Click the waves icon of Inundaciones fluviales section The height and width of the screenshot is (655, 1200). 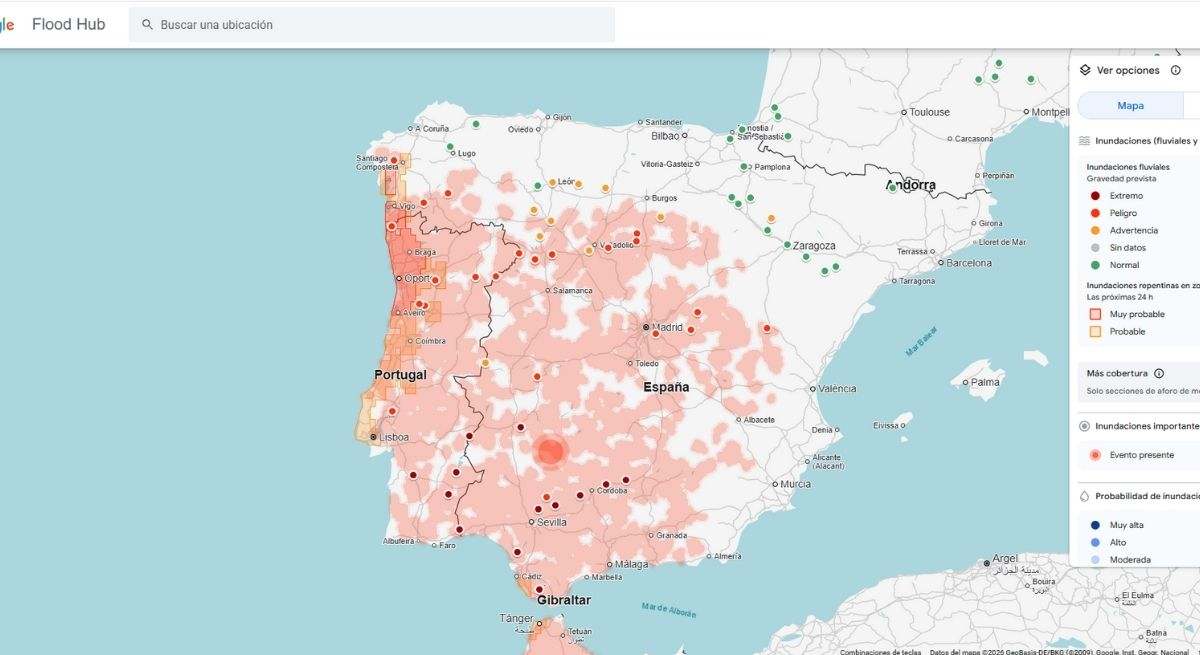pos(1084,141)
